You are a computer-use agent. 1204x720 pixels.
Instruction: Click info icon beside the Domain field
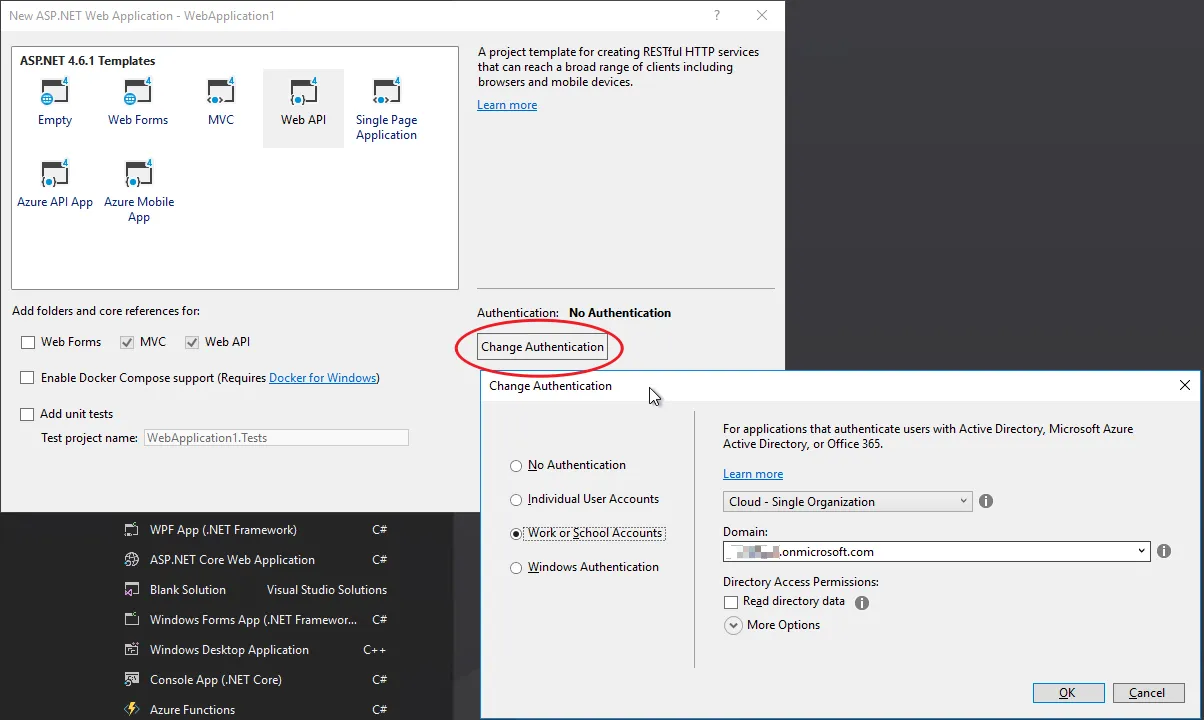coord(1164,551)
